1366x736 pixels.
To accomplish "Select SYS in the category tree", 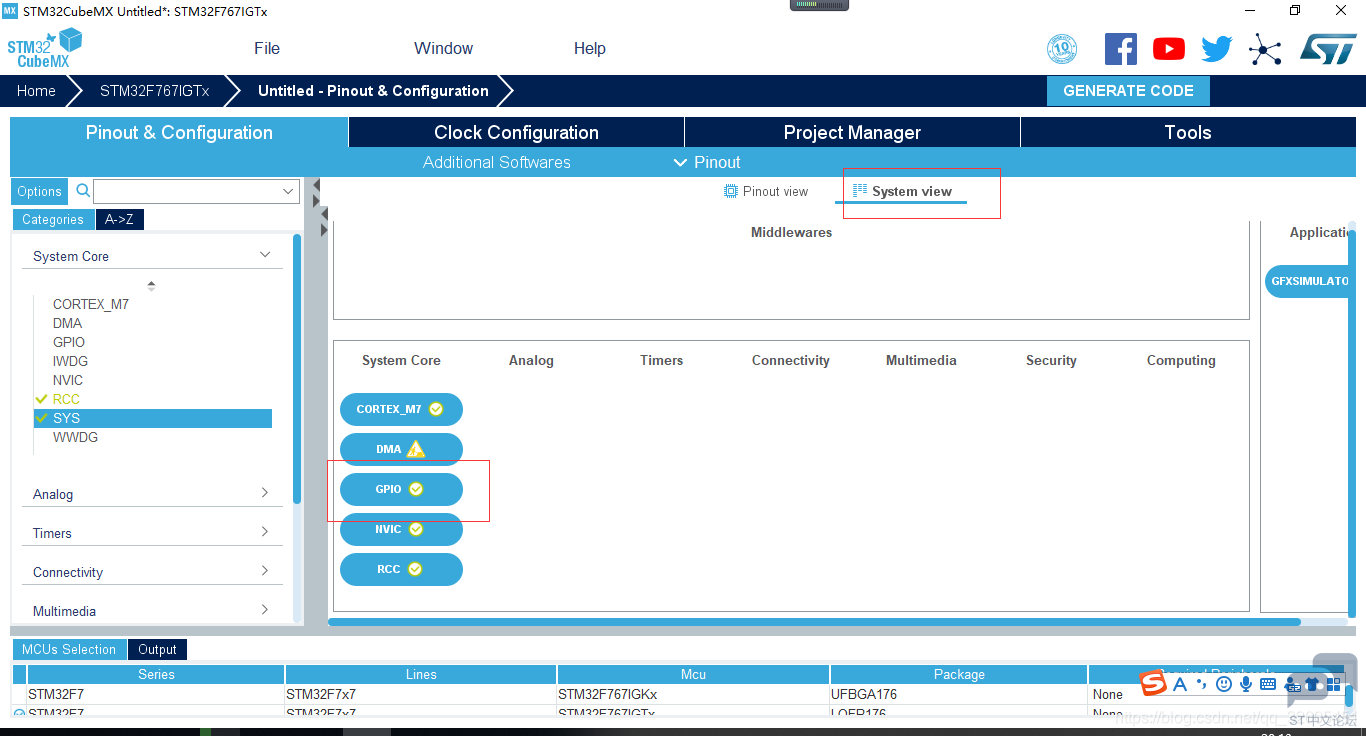I will [x=152, y=418].
